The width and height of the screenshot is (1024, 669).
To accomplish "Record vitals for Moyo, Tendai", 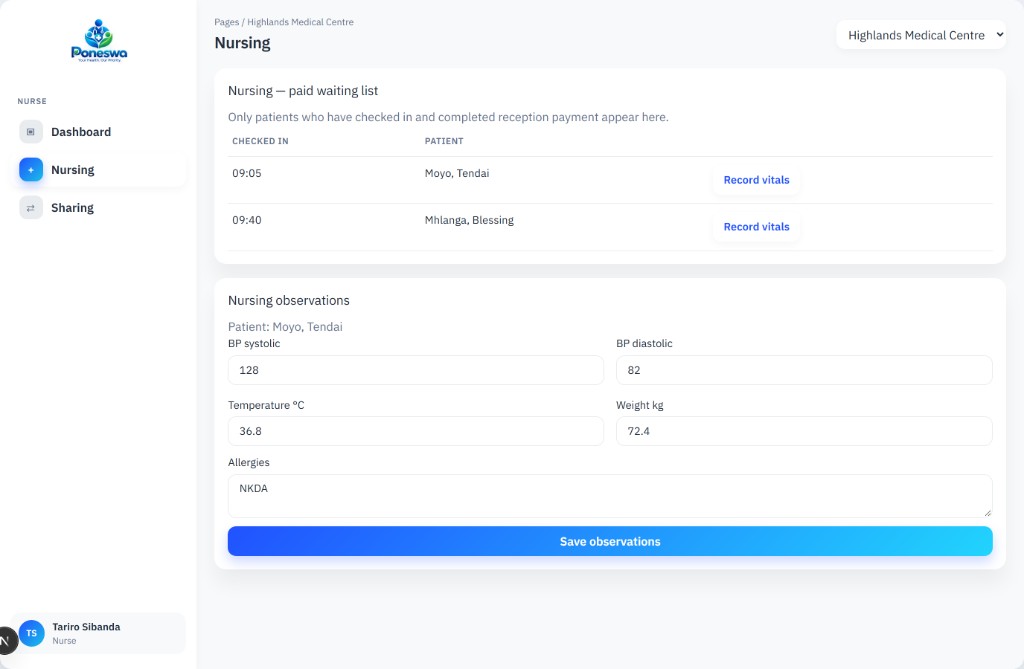I will (756, 180).
